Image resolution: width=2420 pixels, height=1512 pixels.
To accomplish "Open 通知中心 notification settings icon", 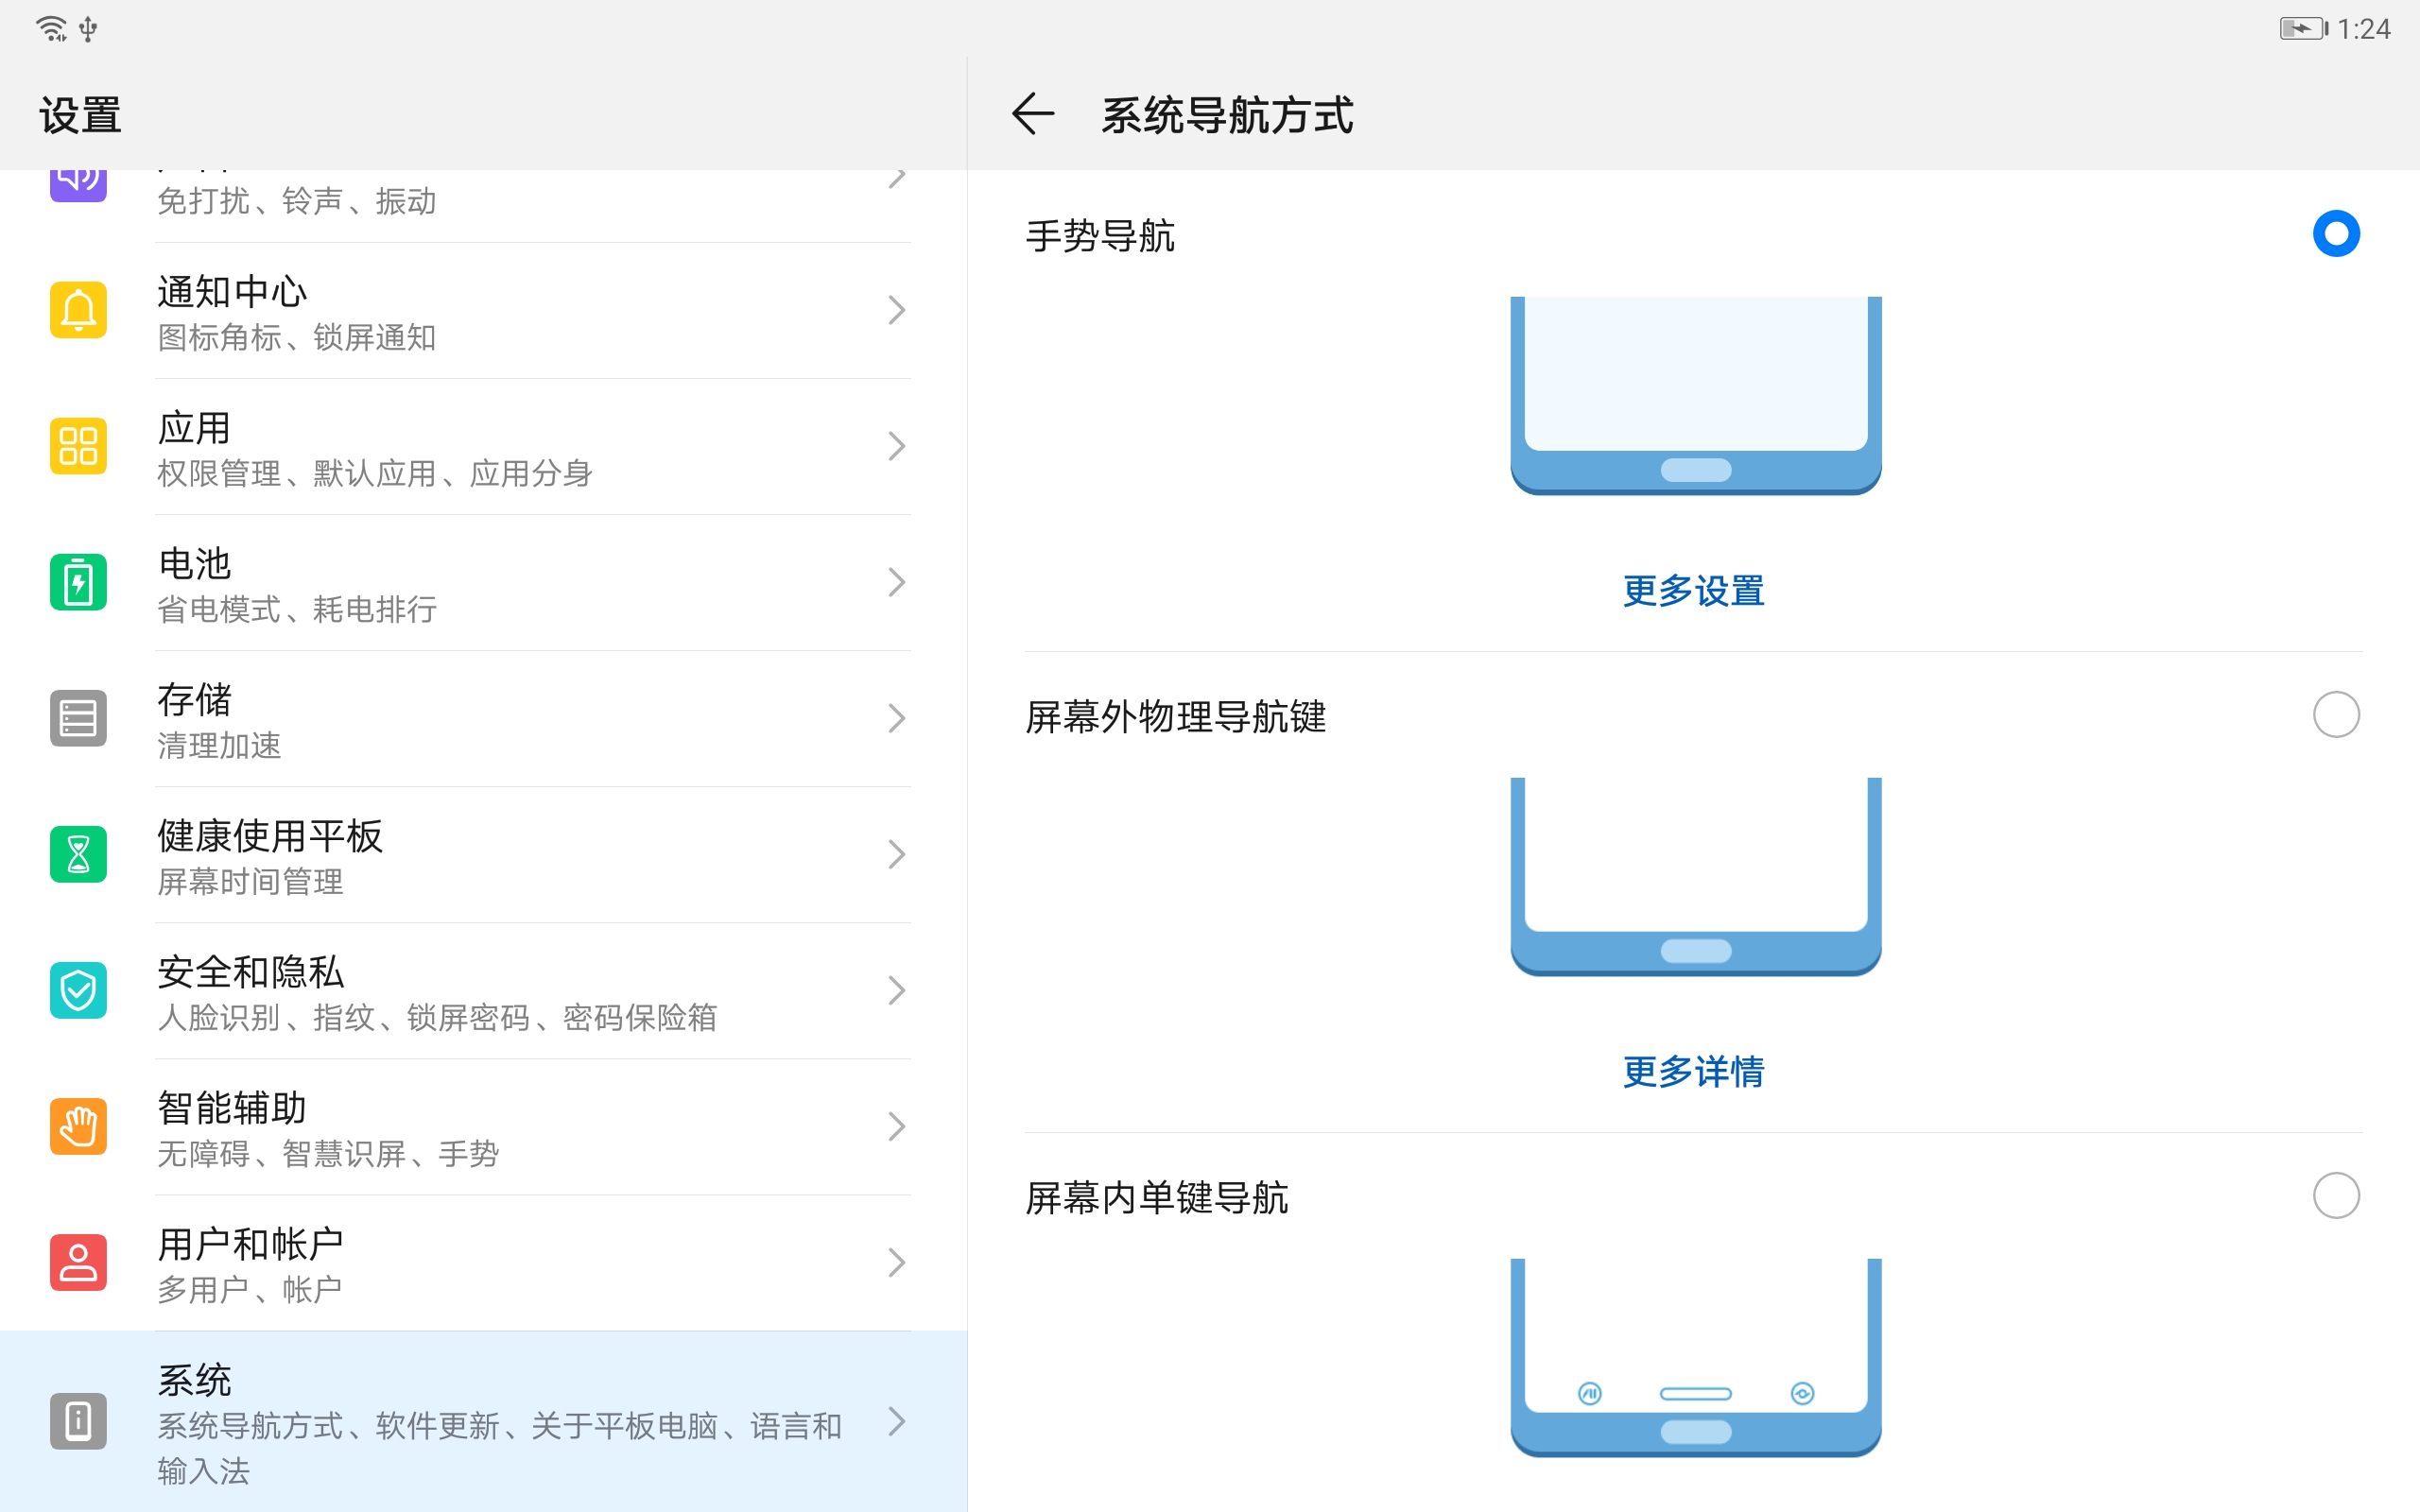I will tap(78, 310).
